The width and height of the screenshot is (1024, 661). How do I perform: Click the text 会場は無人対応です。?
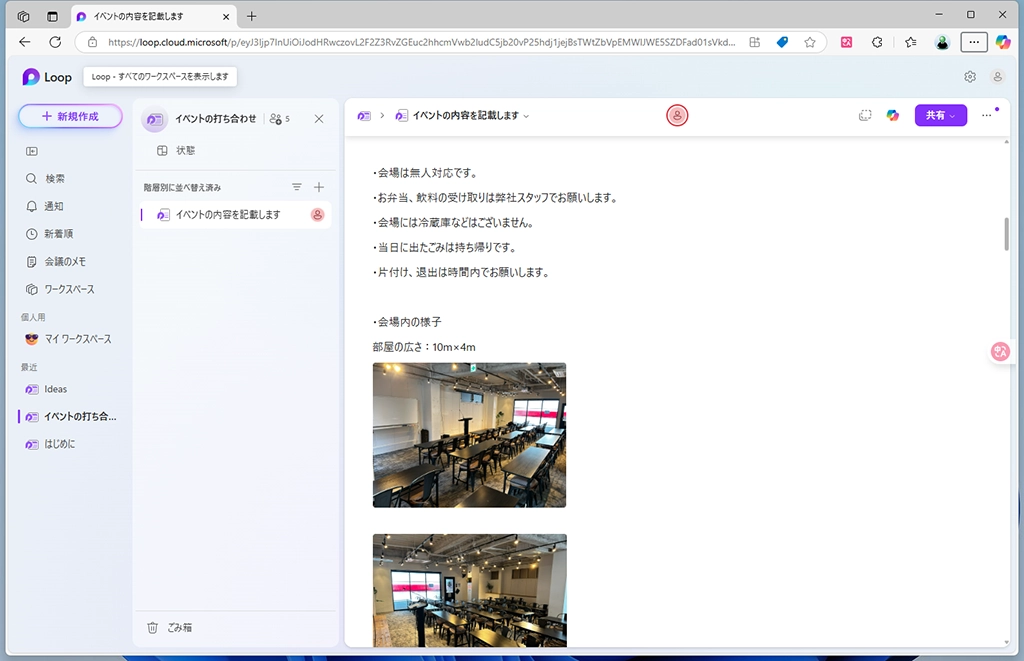[x=428, y=173]
